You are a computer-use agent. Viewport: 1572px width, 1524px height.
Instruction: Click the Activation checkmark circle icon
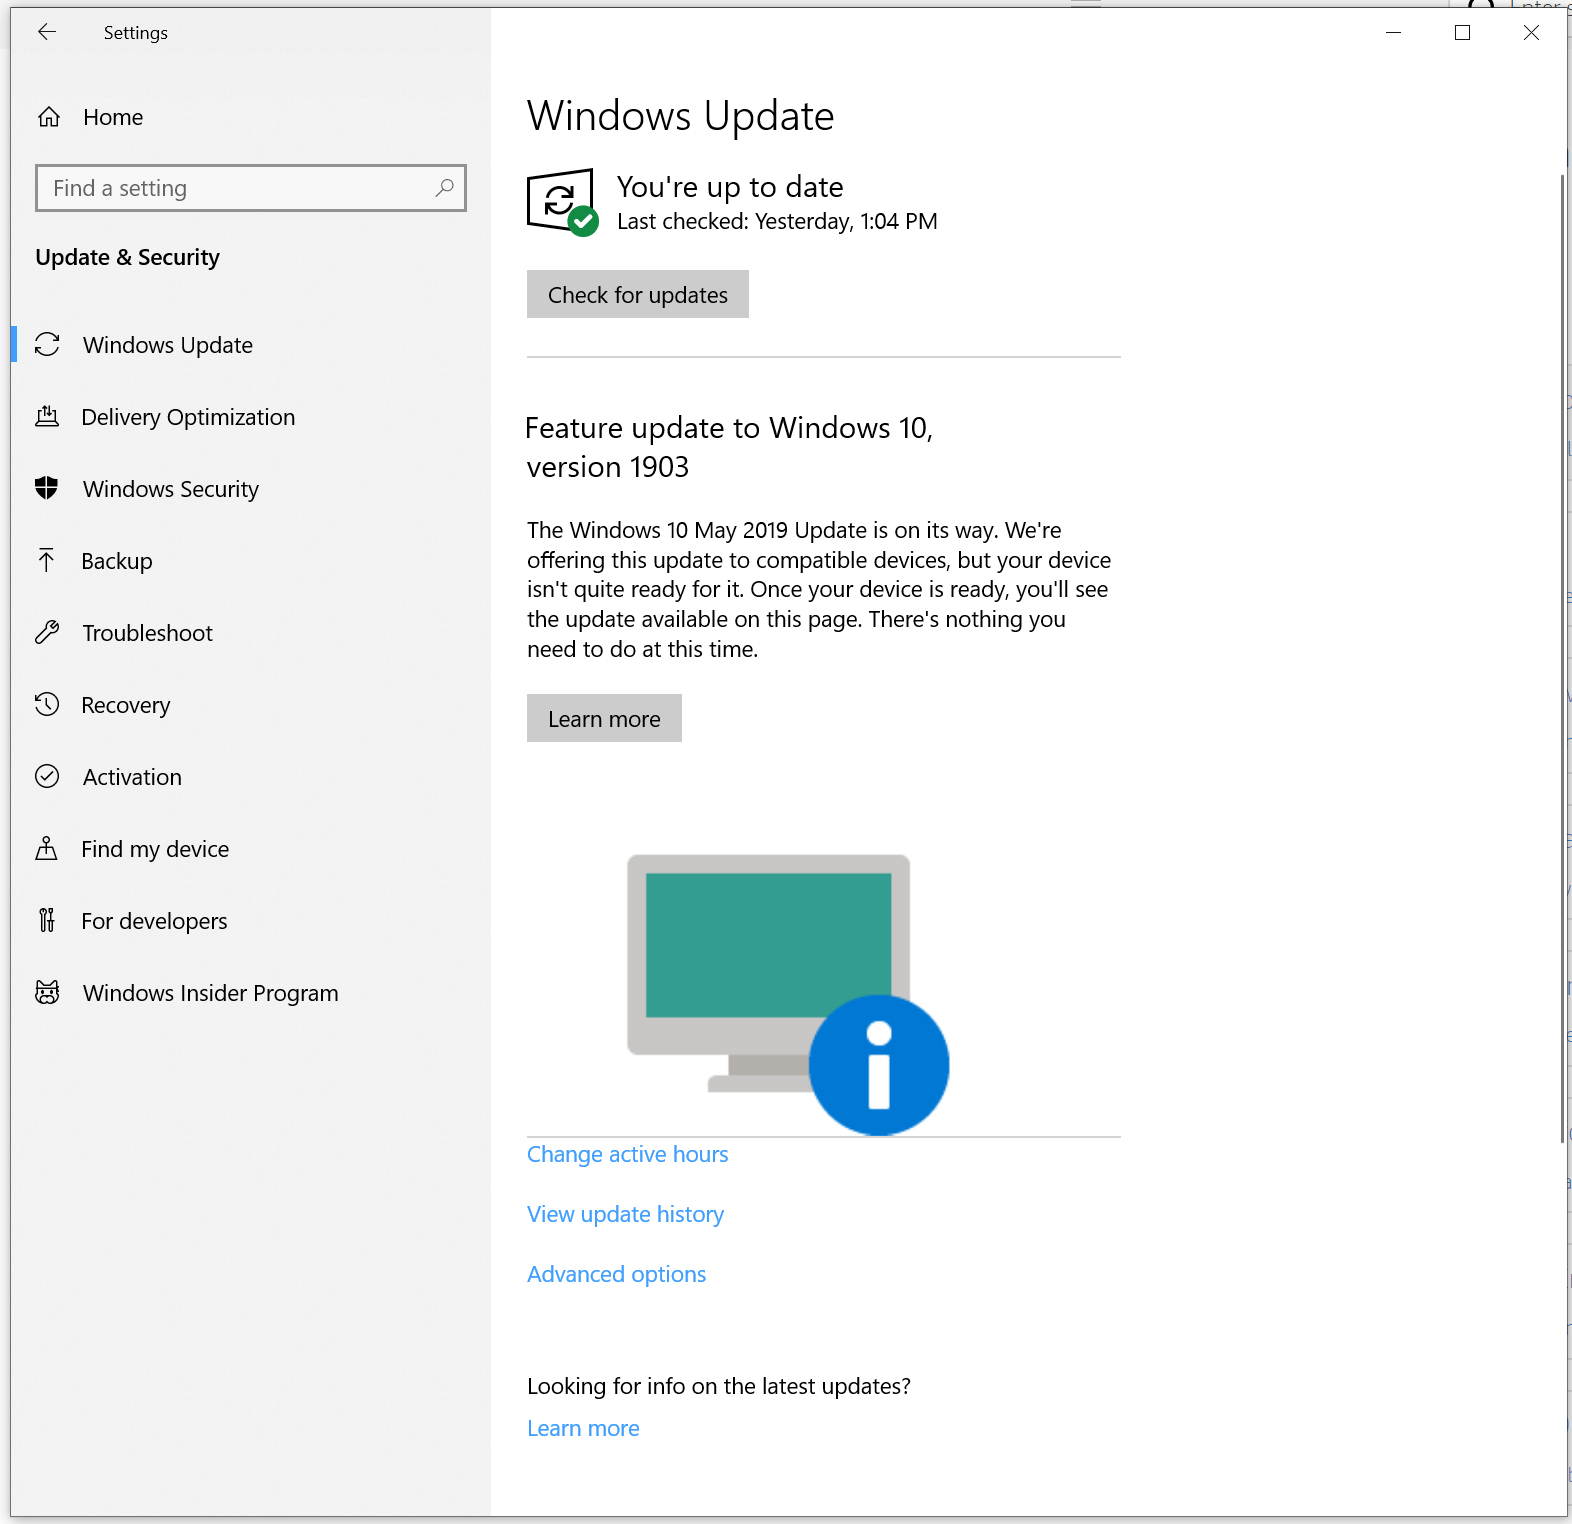click(x=47, y=777)
